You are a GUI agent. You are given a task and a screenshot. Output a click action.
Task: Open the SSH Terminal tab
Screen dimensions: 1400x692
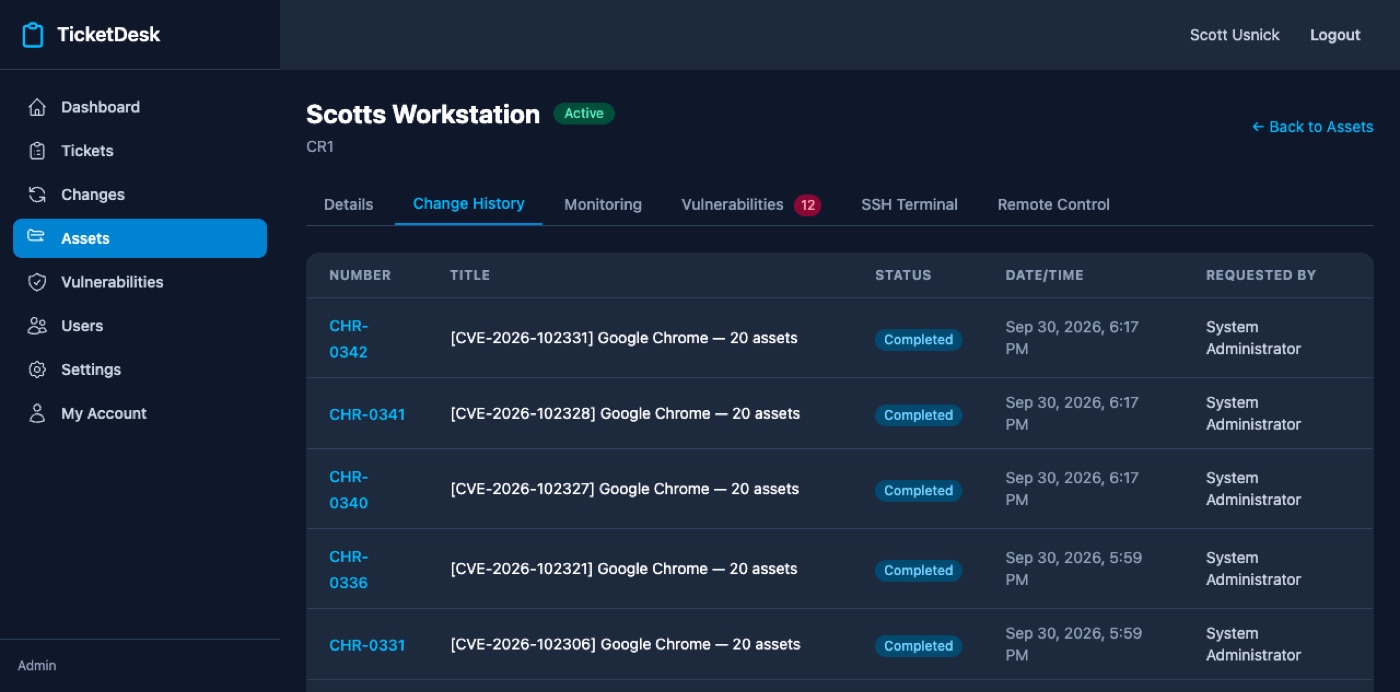coord(910,204)
